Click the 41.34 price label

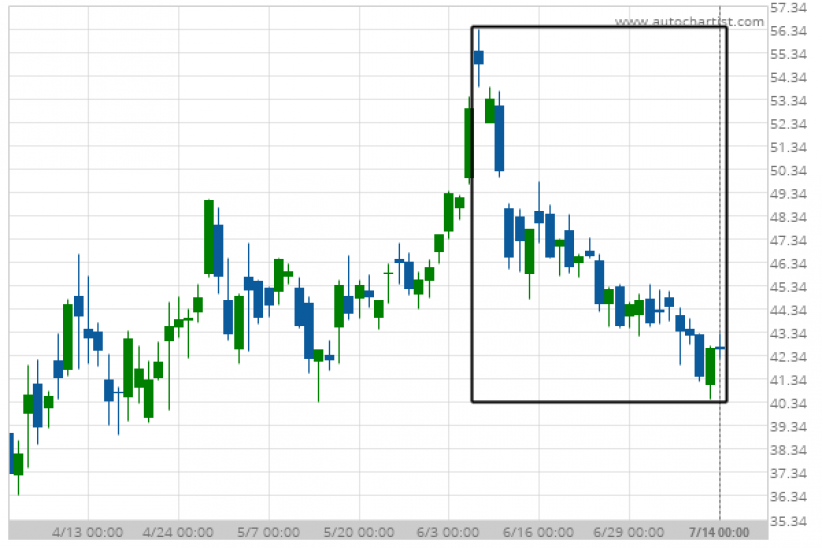[788, 380]
